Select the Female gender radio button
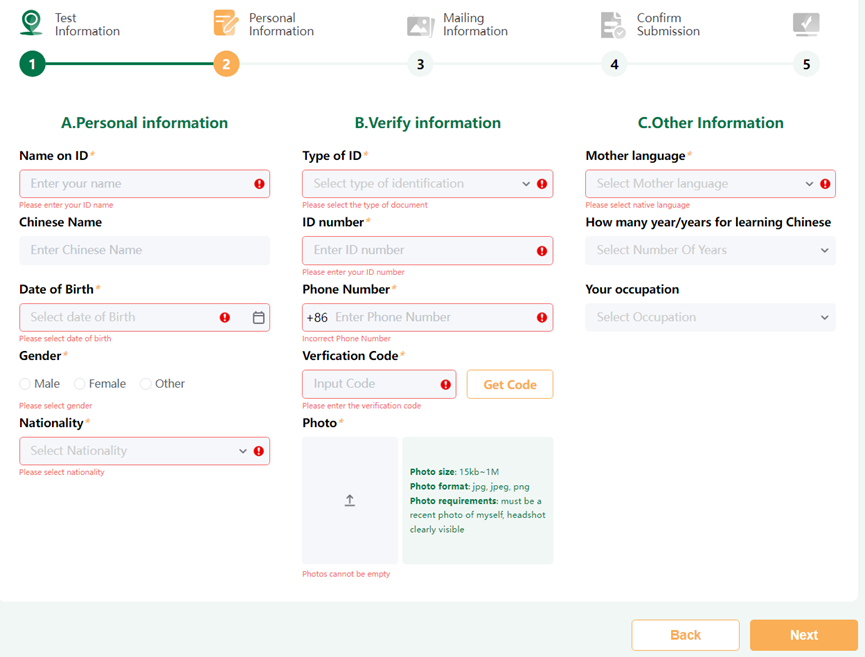Image resolution: width=865 pixels, height=657 pixels. pos(79,384)
